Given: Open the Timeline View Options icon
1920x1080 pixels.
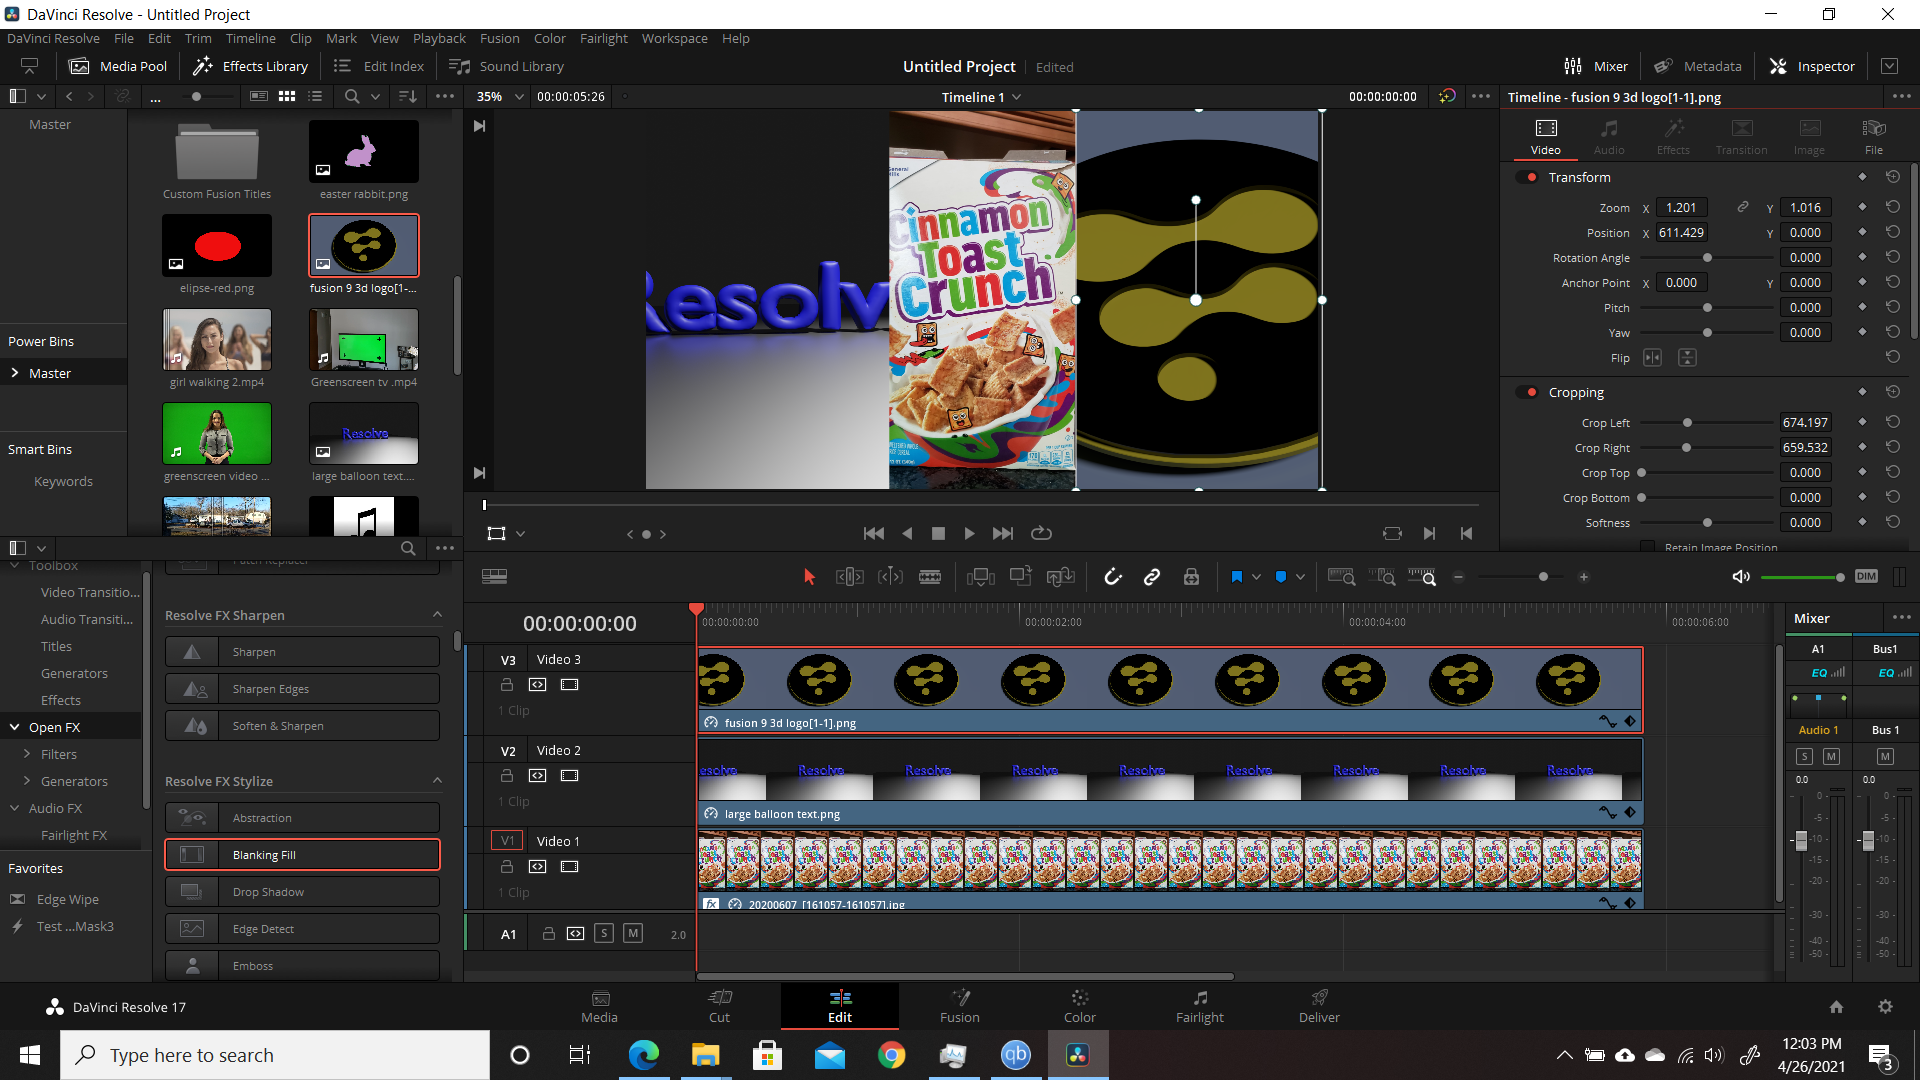Looking at the screenshot, I should 494,577.
